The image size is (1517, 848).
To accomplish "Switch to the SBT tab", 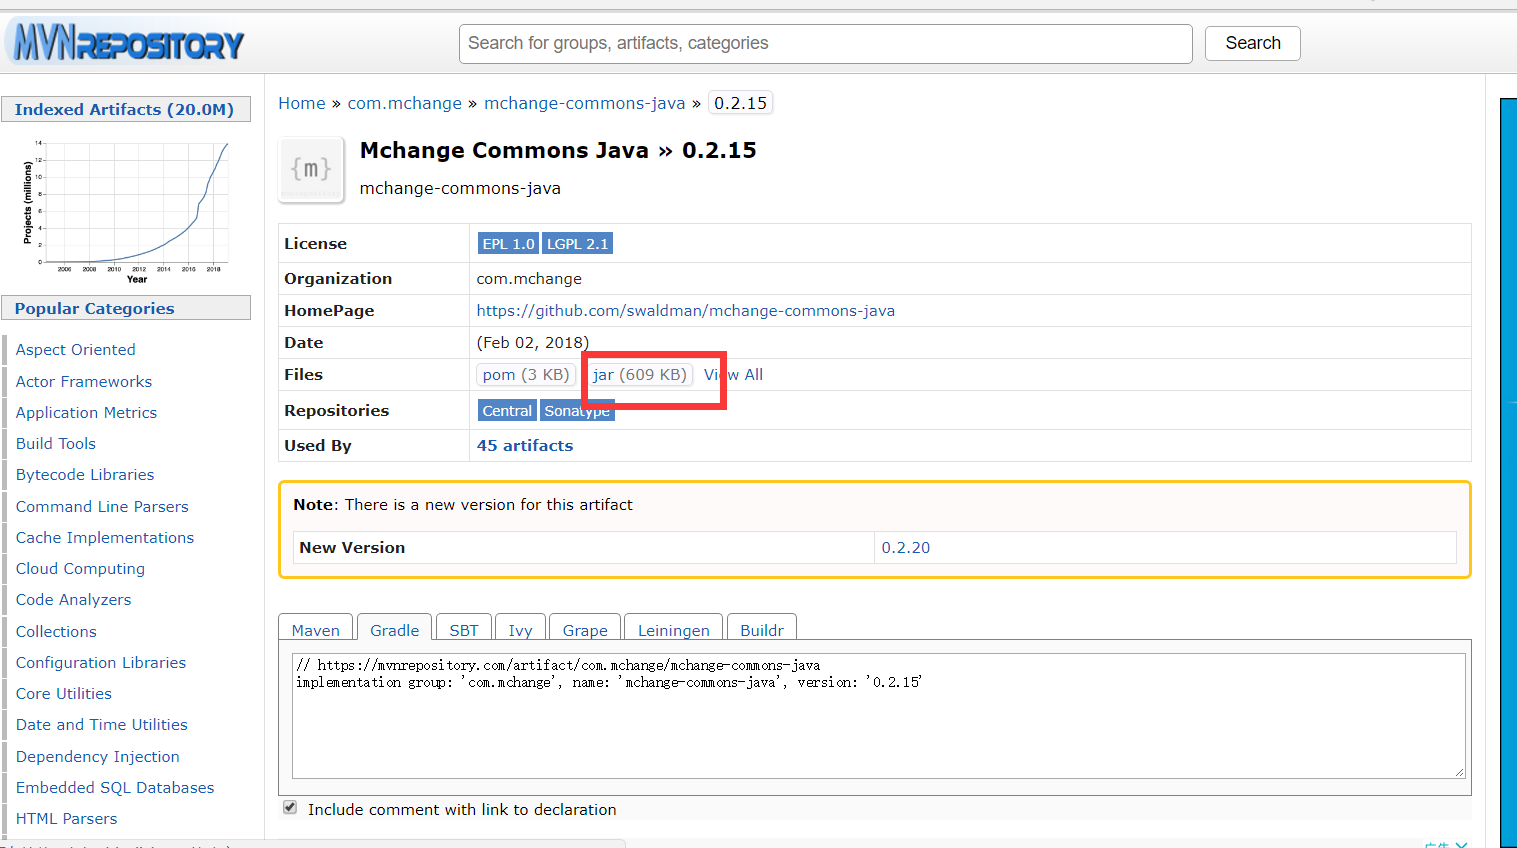I will click(x=464, y=629).
